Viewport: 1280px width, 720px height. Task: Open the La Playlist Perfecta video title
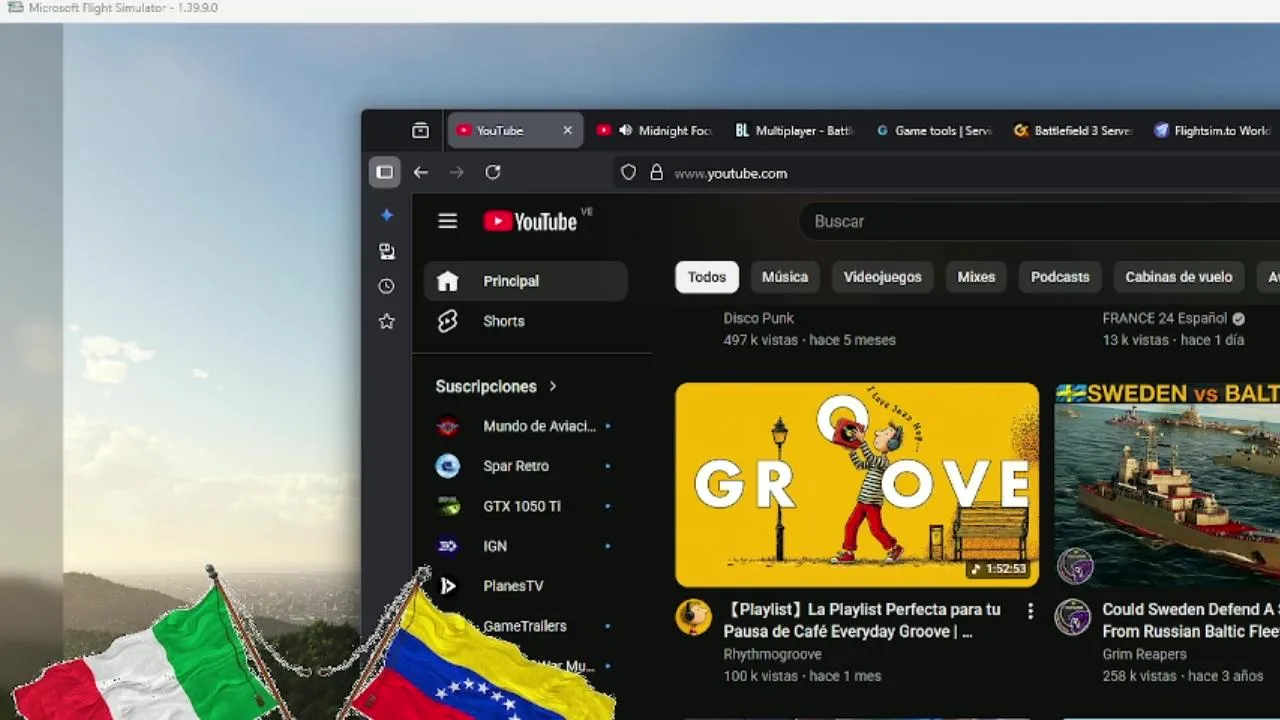[x=862, y=620]
